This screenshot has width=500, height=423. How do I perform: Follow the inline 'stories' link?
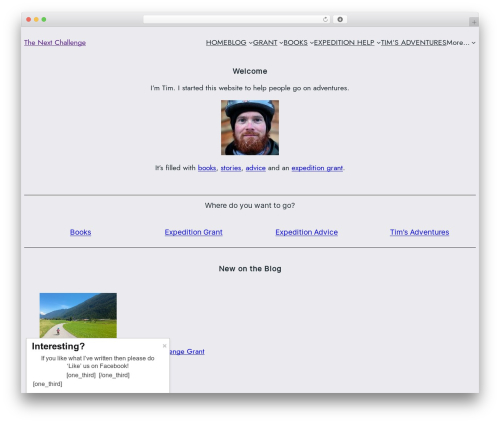[x=231, y=168]
